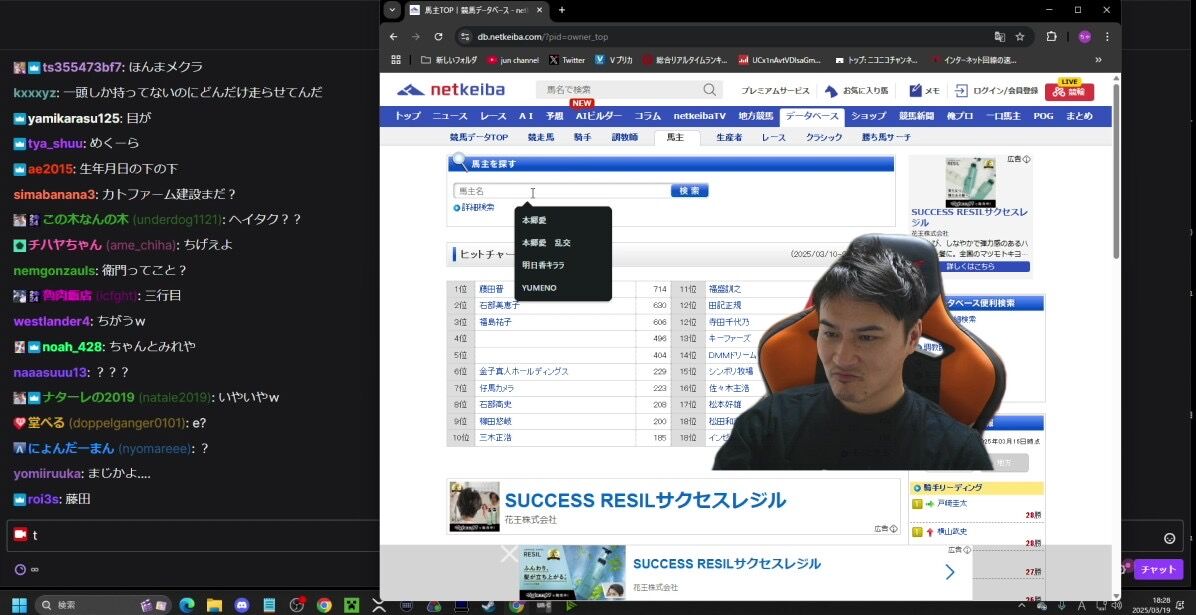Select autocomplete suggestion YUMENO
Viewport: 1196px width, 615px height.
(539, 288)
